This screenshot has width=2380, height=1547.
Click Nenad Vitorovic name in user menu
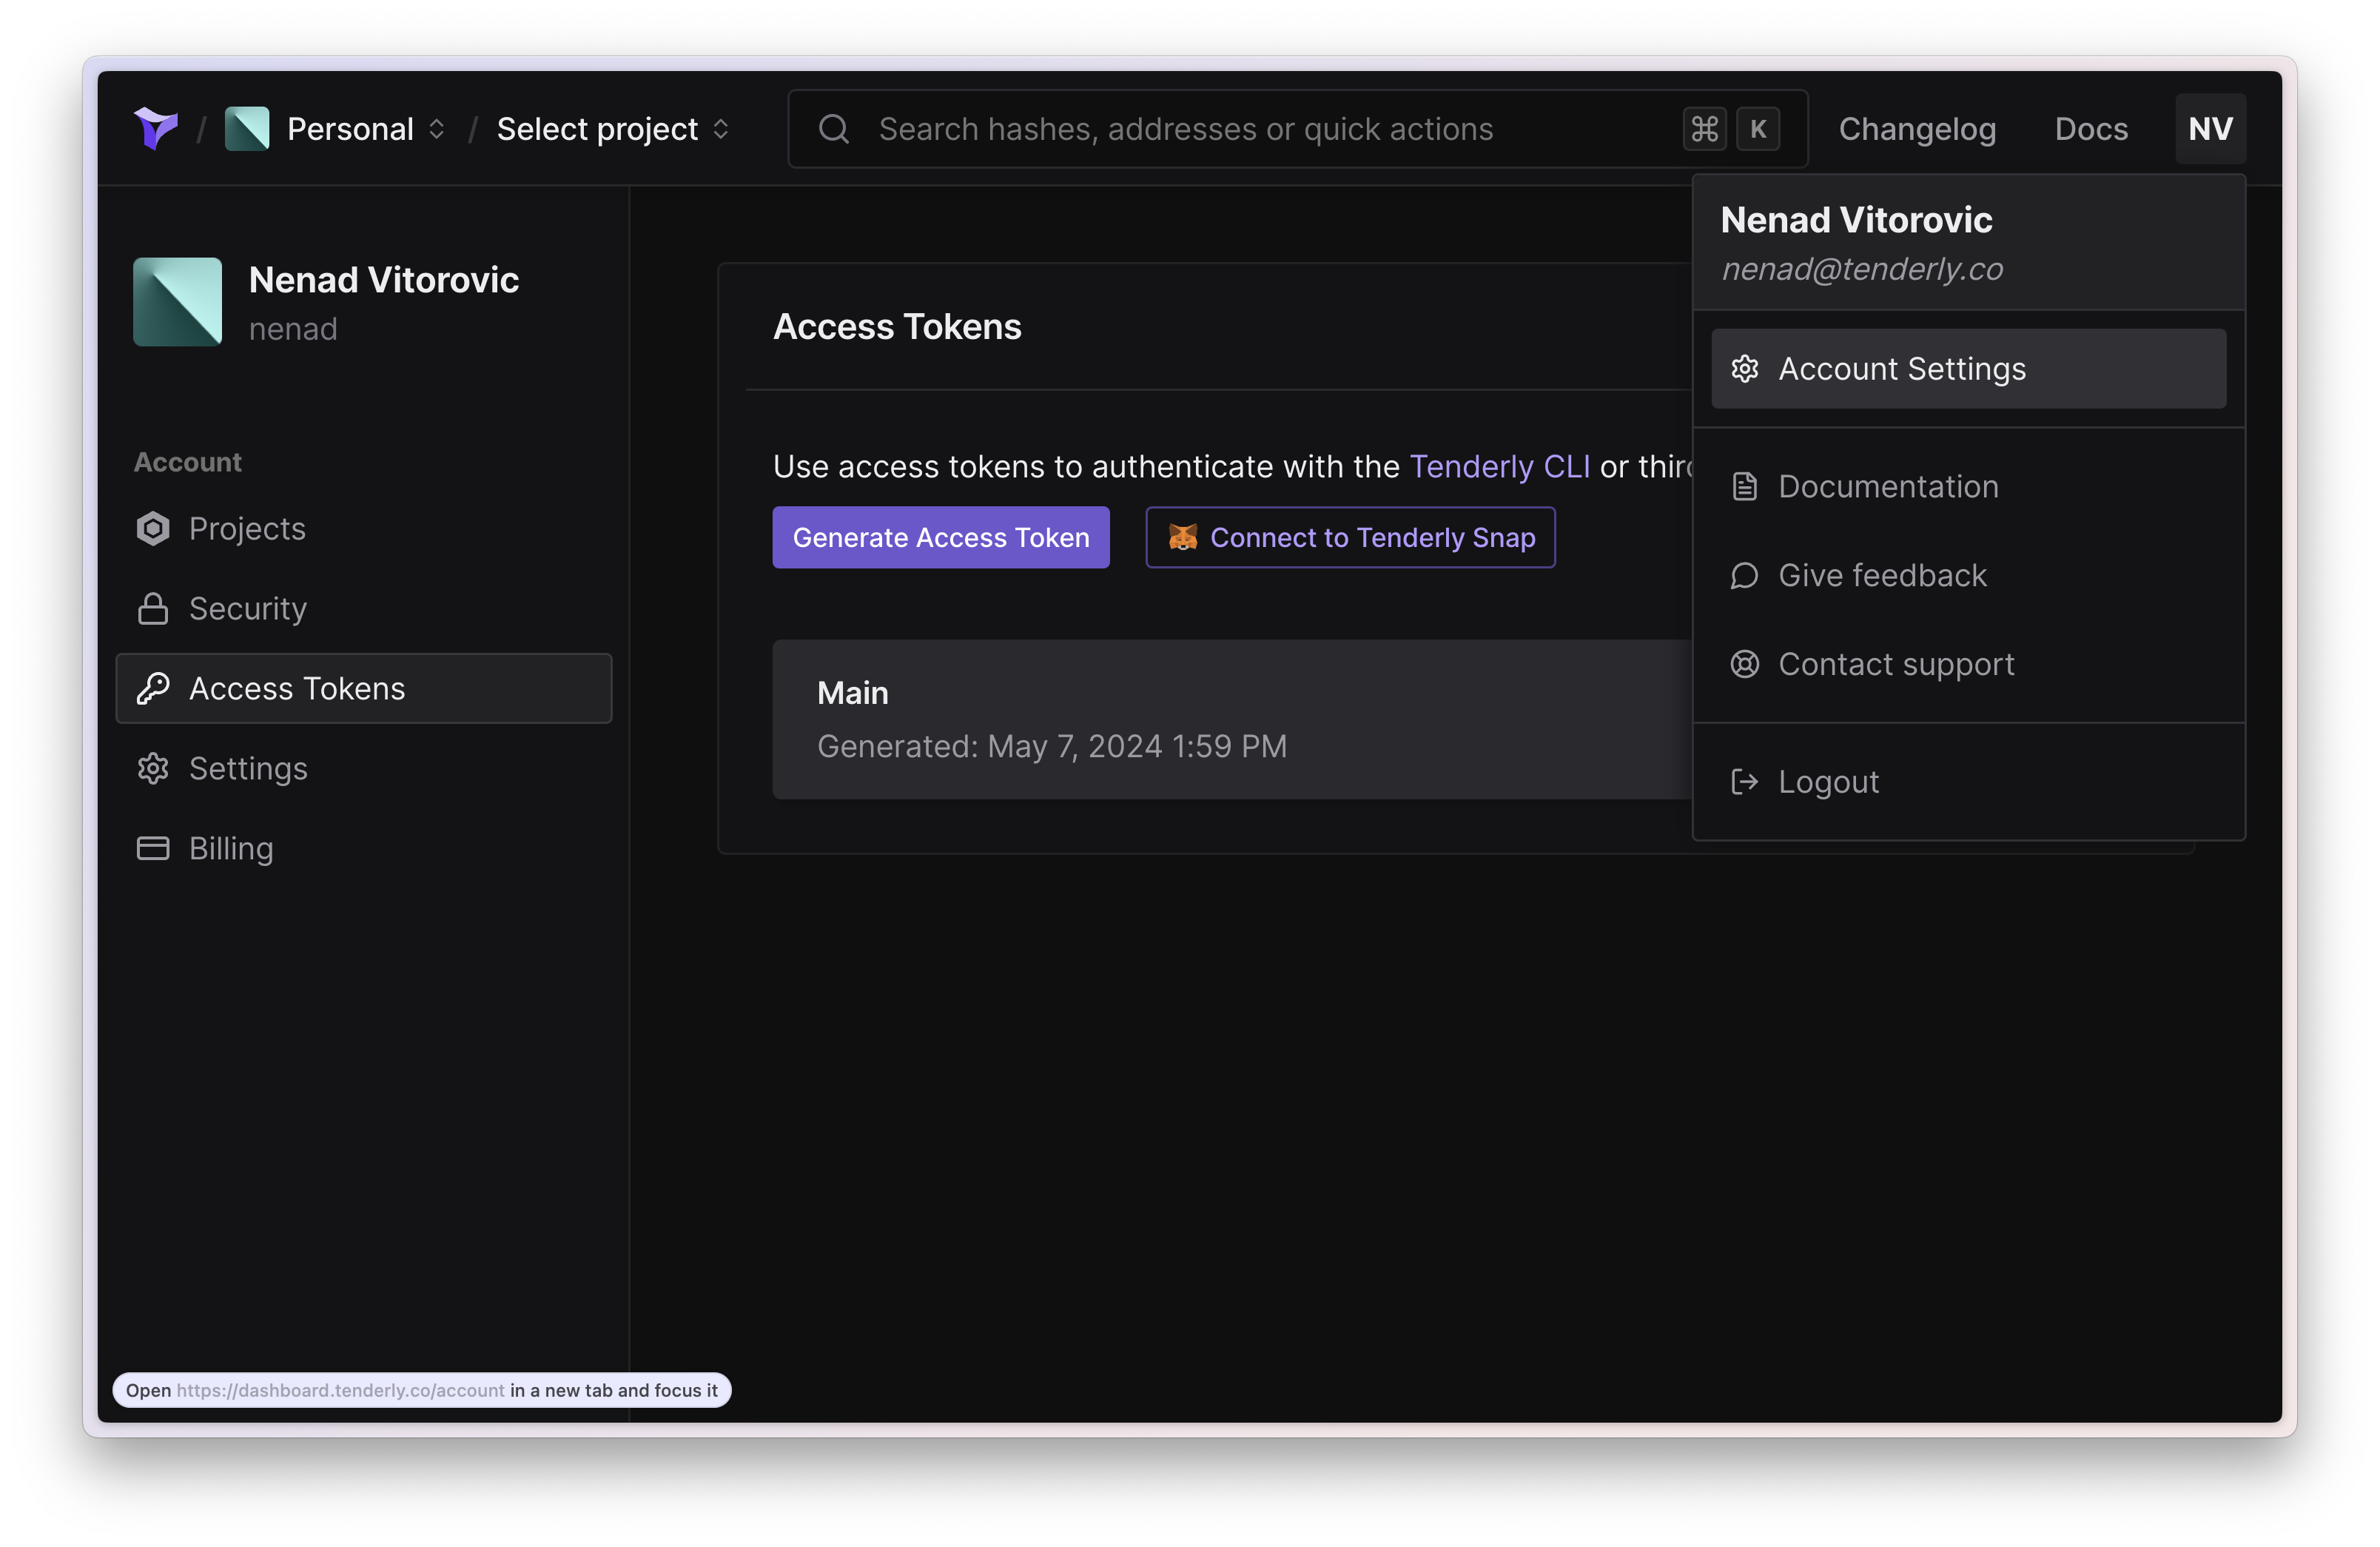1856,219
